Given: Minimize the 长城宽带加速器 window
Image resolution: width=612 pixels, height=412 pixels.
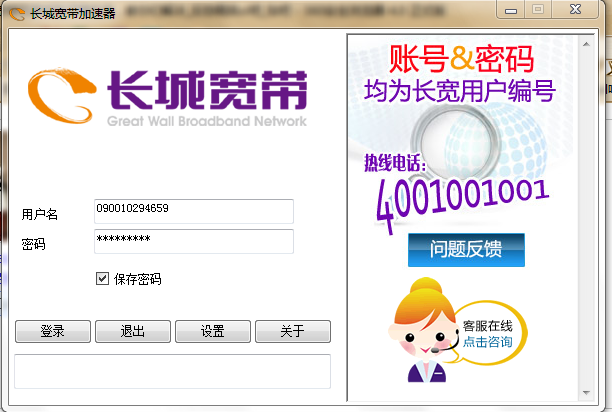Looking at the screenshot, I should tap(511, 10).
